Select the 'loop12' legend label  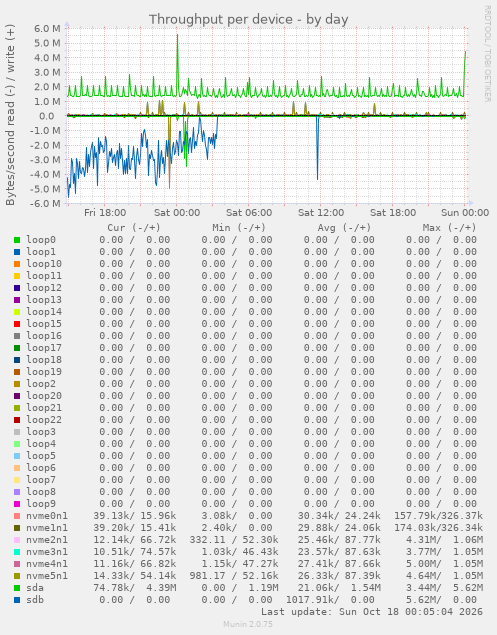click(44, 288)
